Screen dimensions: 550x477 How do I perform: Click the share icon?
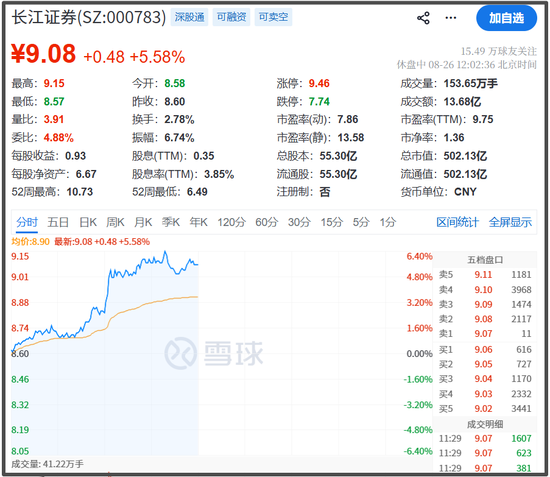coord(423,18)
